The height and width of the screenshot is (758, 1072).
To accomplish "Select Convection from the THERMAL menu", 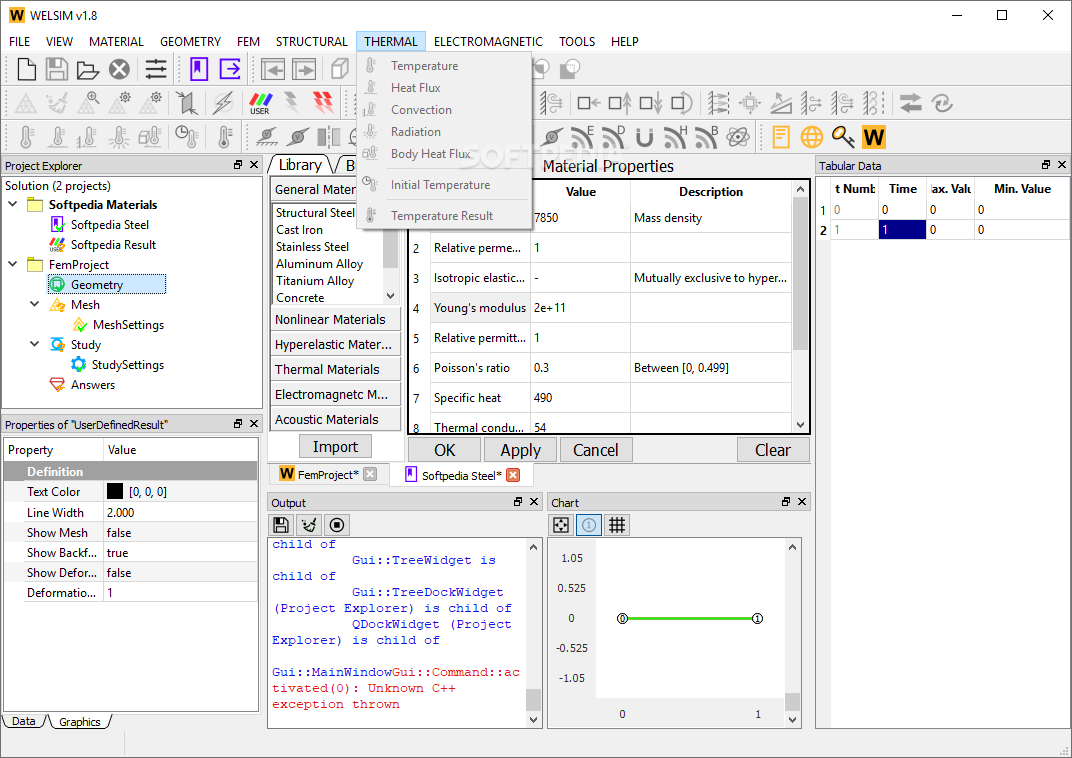I will pyautogui.click(x=421, y=109).
